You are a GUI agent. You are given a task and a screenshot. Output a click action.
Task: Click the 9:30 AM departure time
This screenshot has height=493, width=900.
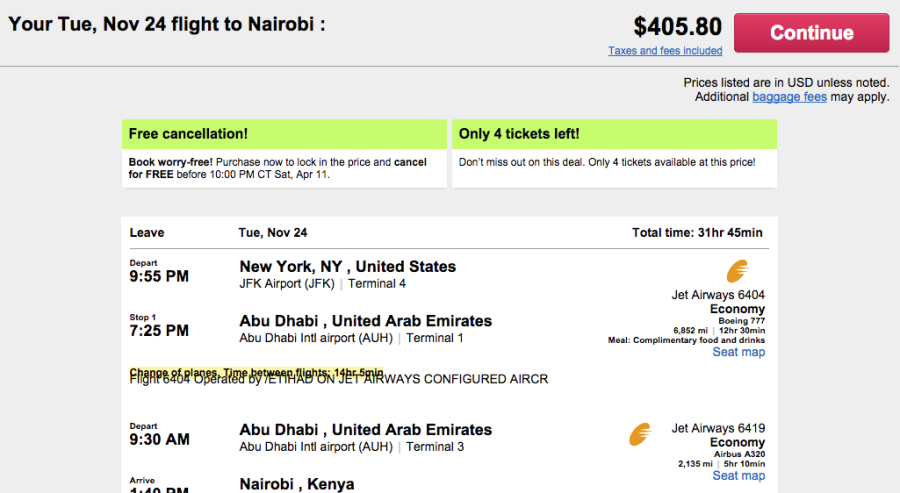point(159,439)
